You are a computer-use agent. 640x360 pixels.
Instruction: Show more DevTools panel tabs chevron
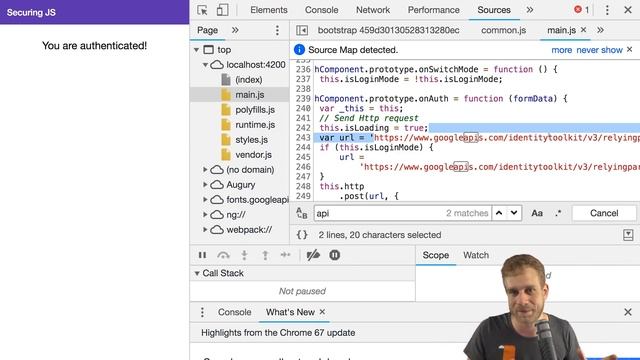(529, 10)
